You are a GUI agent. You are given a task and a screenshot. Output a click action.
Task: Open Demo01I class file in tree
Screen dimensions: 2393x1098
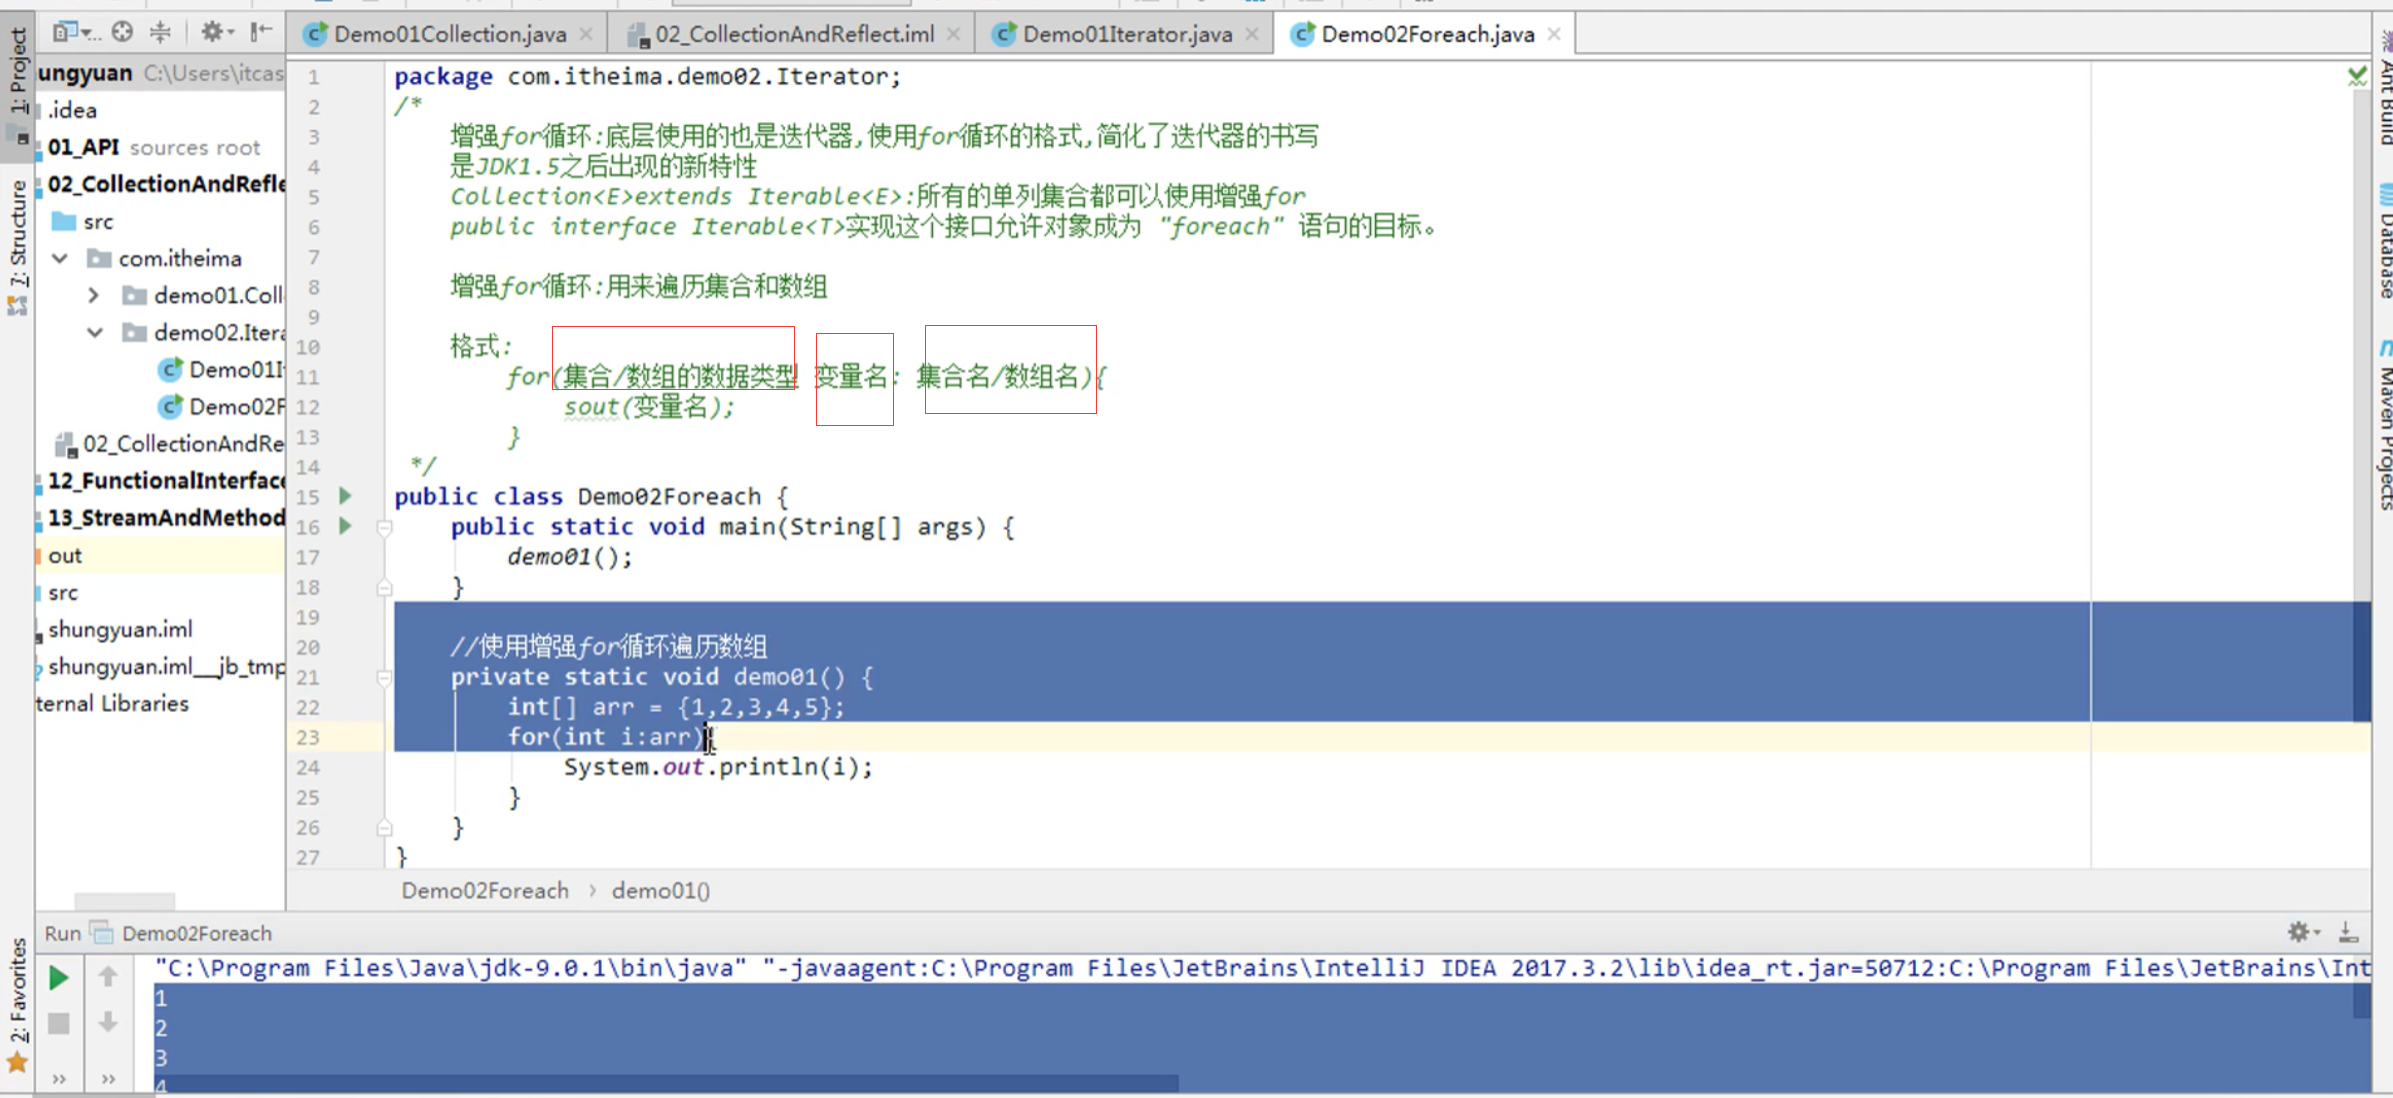[222, 369]
